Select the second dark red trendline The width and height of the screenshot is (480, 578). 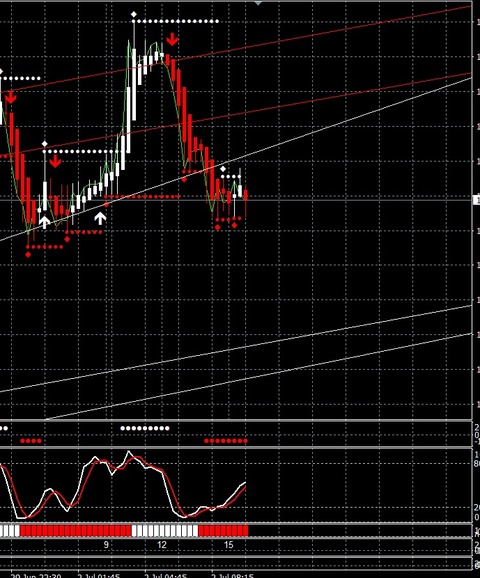point(236,114)
